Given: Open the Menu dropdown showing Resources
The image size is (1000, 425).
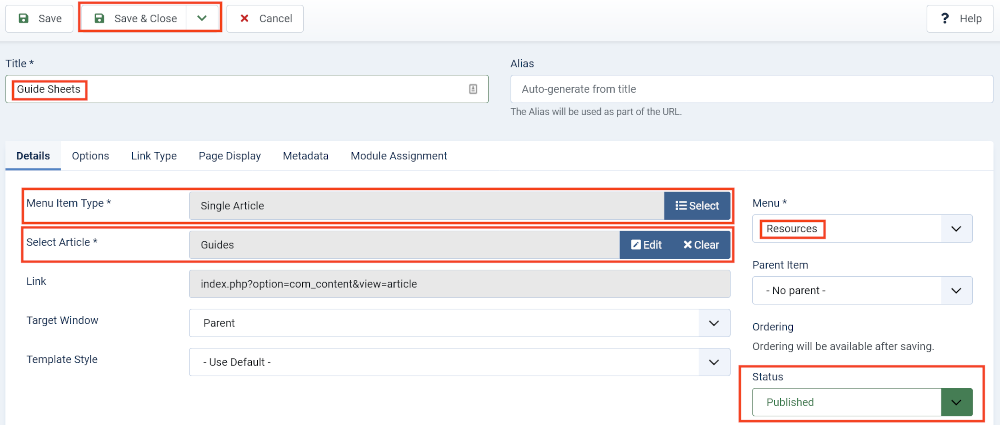Looking at the screenshot, I should [x=862, y=228].
